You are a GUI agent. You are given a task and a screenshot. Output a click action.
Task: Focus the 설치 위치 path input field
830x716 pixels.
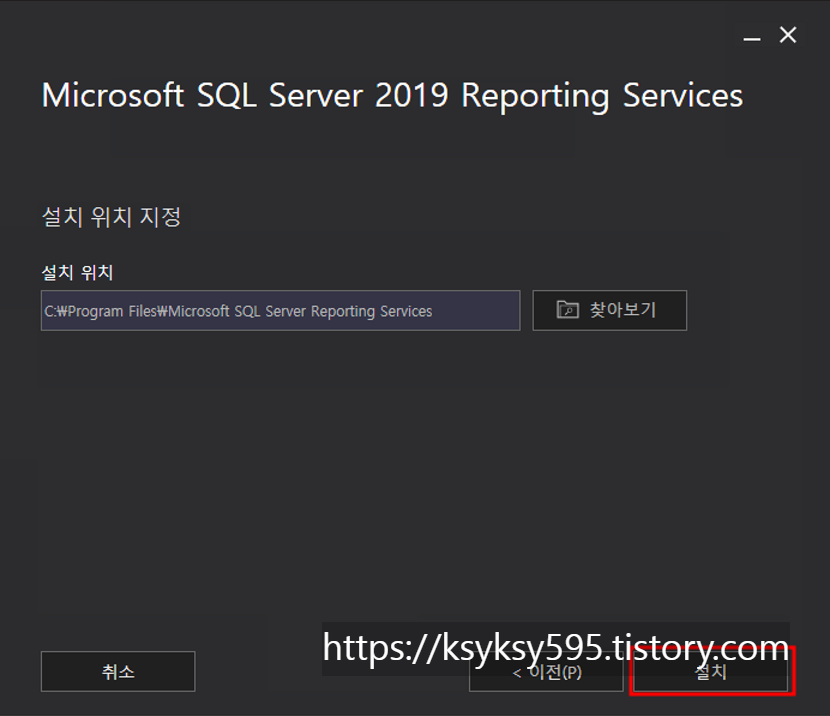pyautogui.click(x=281, y=311)
